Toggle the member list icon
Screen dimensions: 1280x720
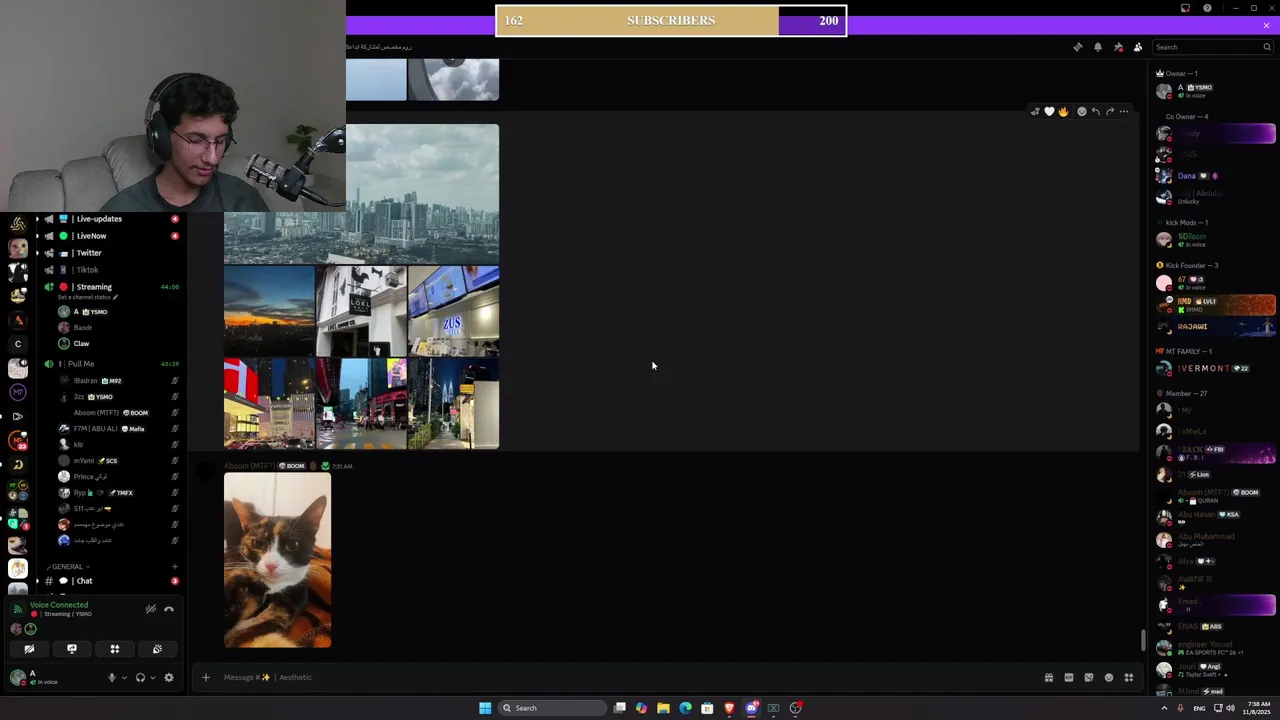coord(1138,47)
